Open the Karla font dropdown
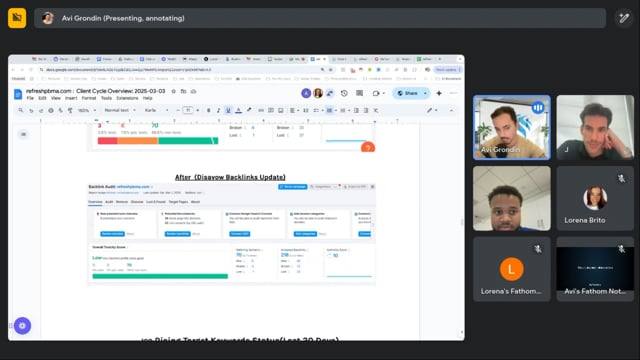The image size is (640, 360). tap(156, 110)
